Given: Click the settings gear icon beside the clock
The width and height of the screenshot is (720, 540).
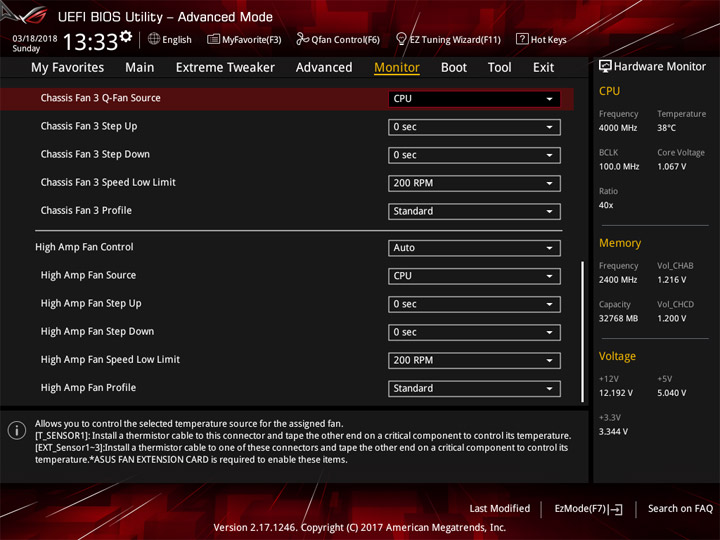Looking at the screenshot, I should [x=126, y=37].
